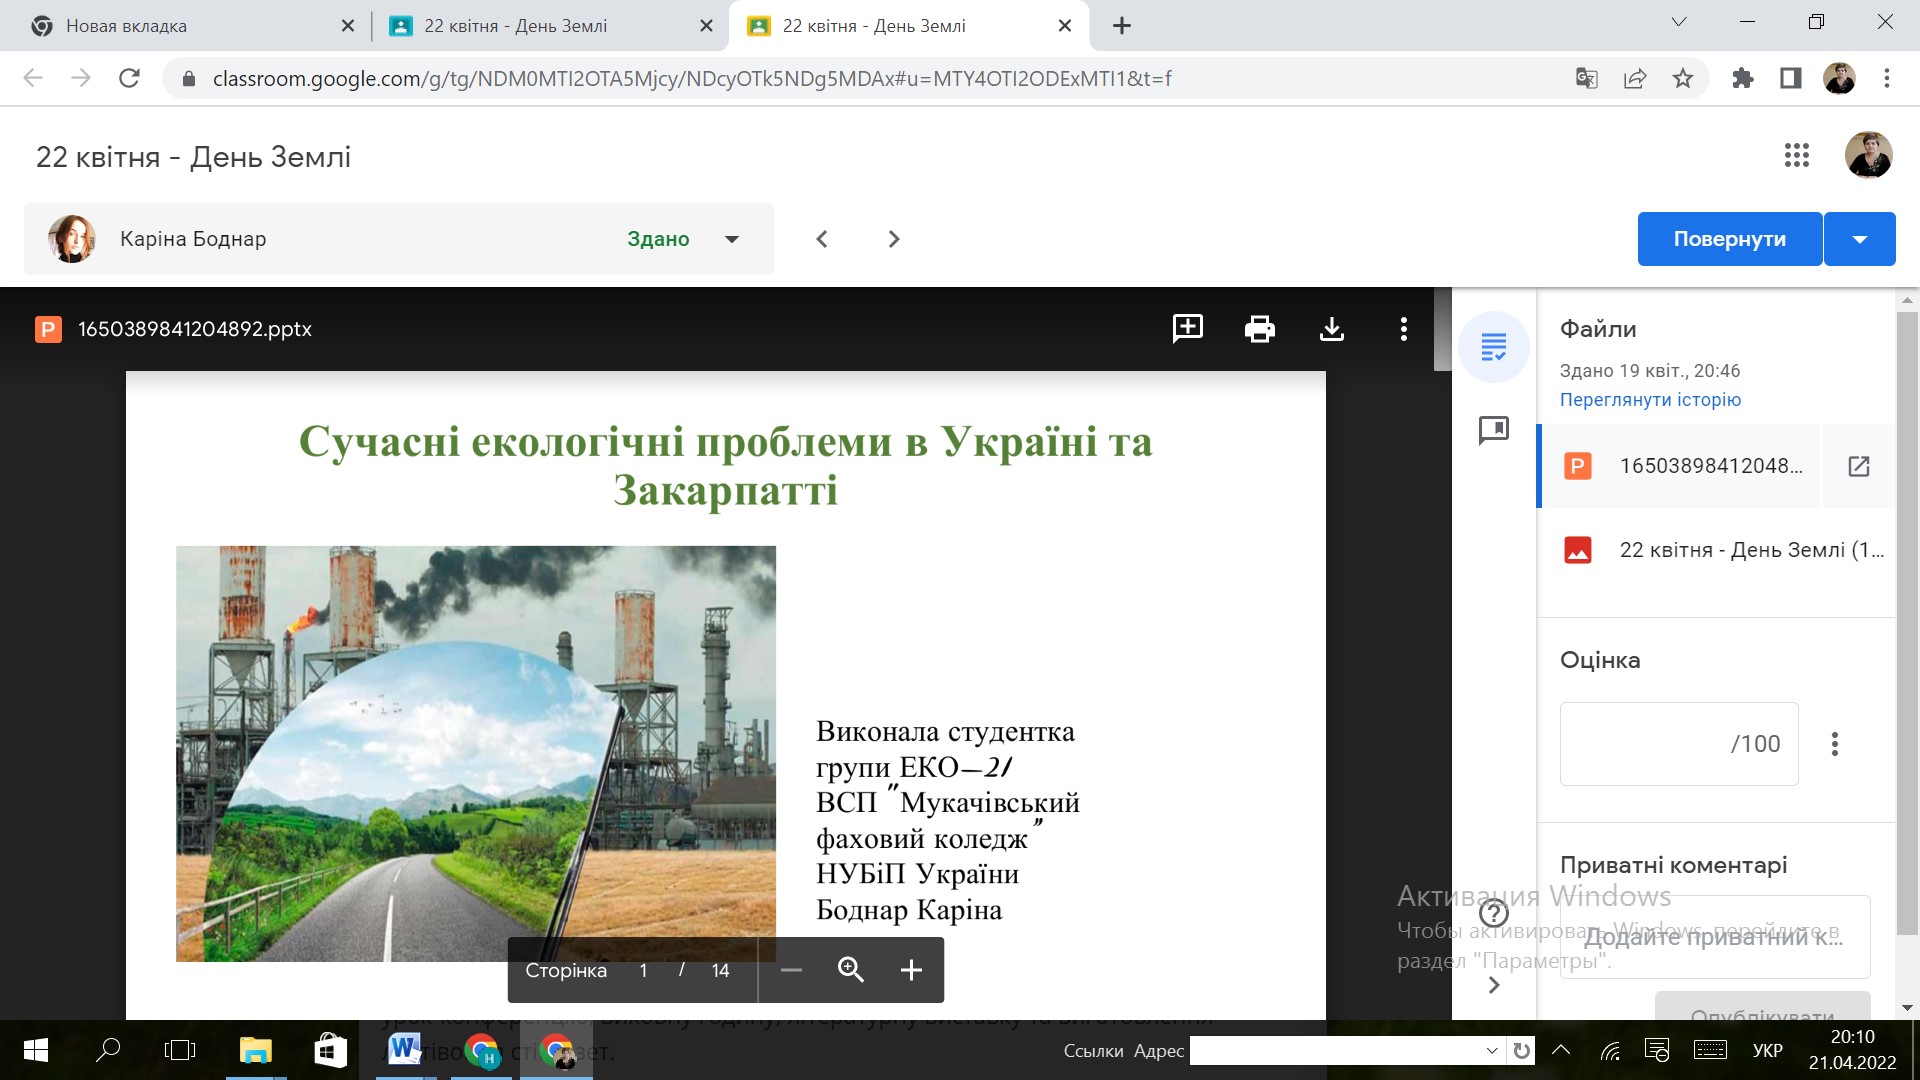
Task: Open the Chrome menu three dots
Action: coord(1887,78)
